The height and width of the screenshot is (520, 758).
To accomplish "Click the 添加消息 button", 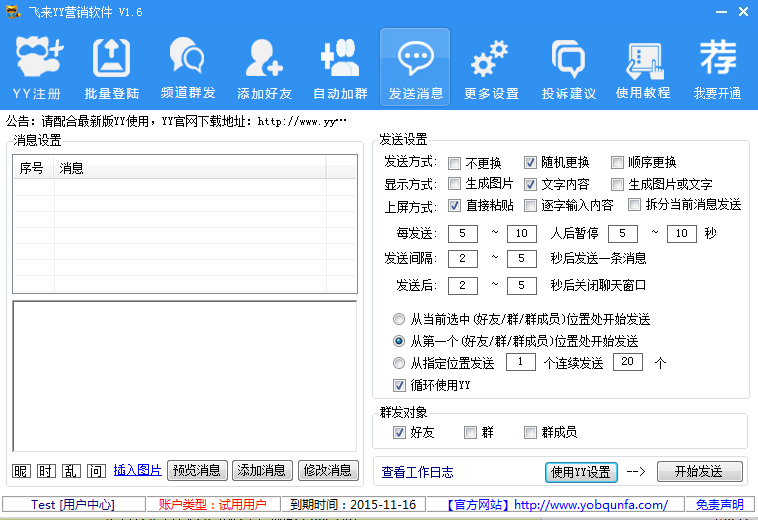I will (x=262, y=470).
